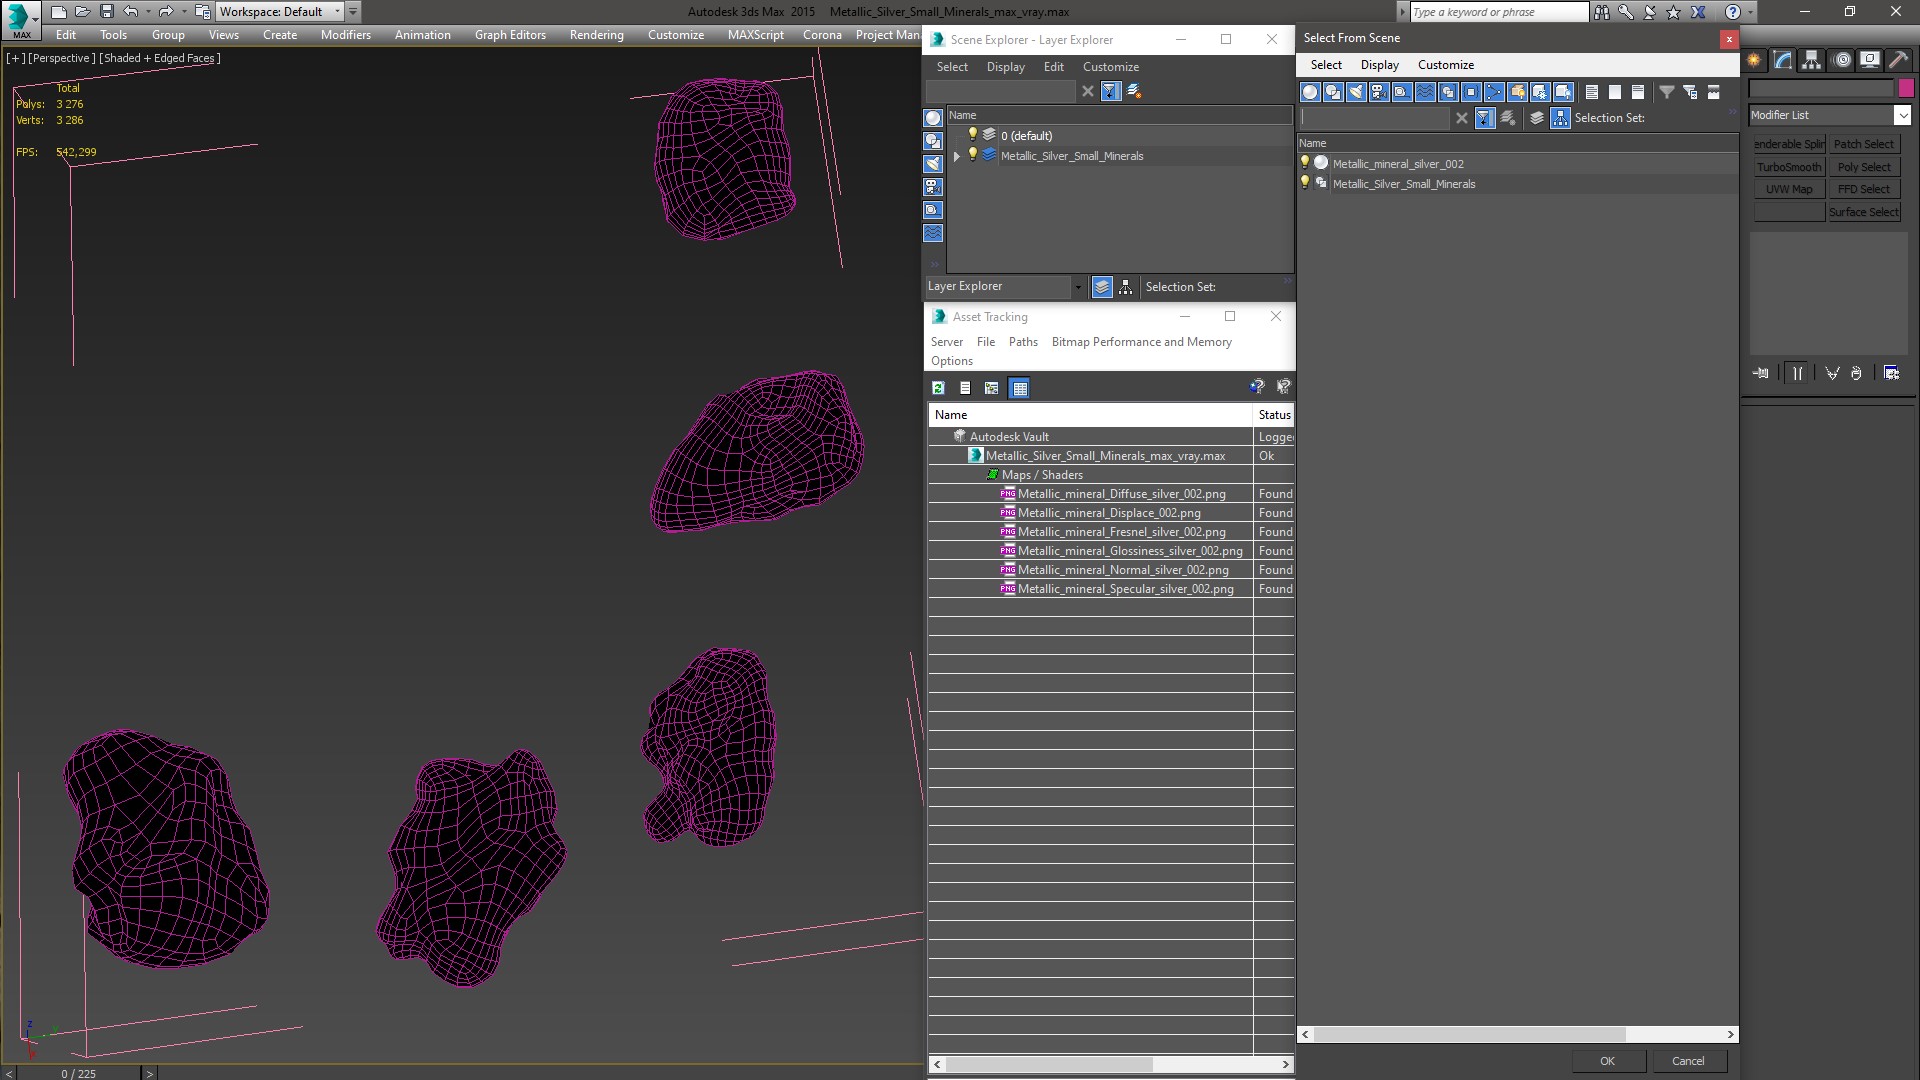Click the UVW Map modifier button
Screen dimensions: 1920x1080
pos(1789,189)
